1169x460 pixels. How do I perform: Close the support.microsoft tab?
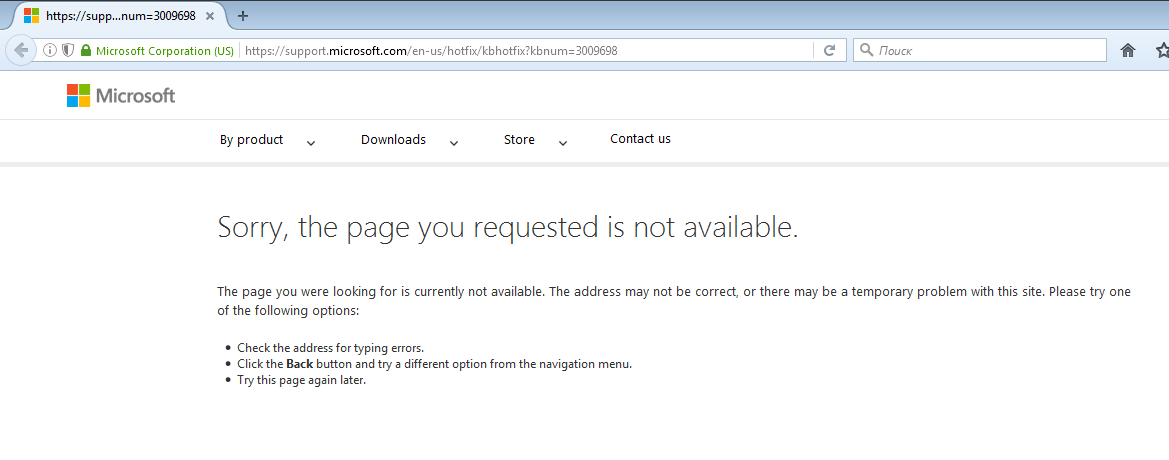tap(212, 16)
